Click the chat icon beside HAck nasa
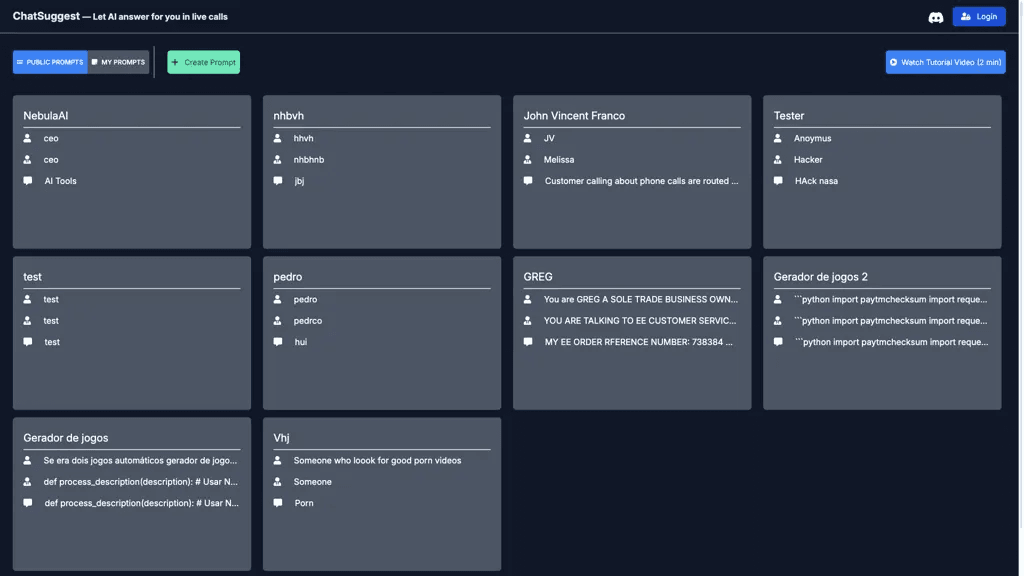This screenshot has height=576, width=1024. [x=778, y=181]
